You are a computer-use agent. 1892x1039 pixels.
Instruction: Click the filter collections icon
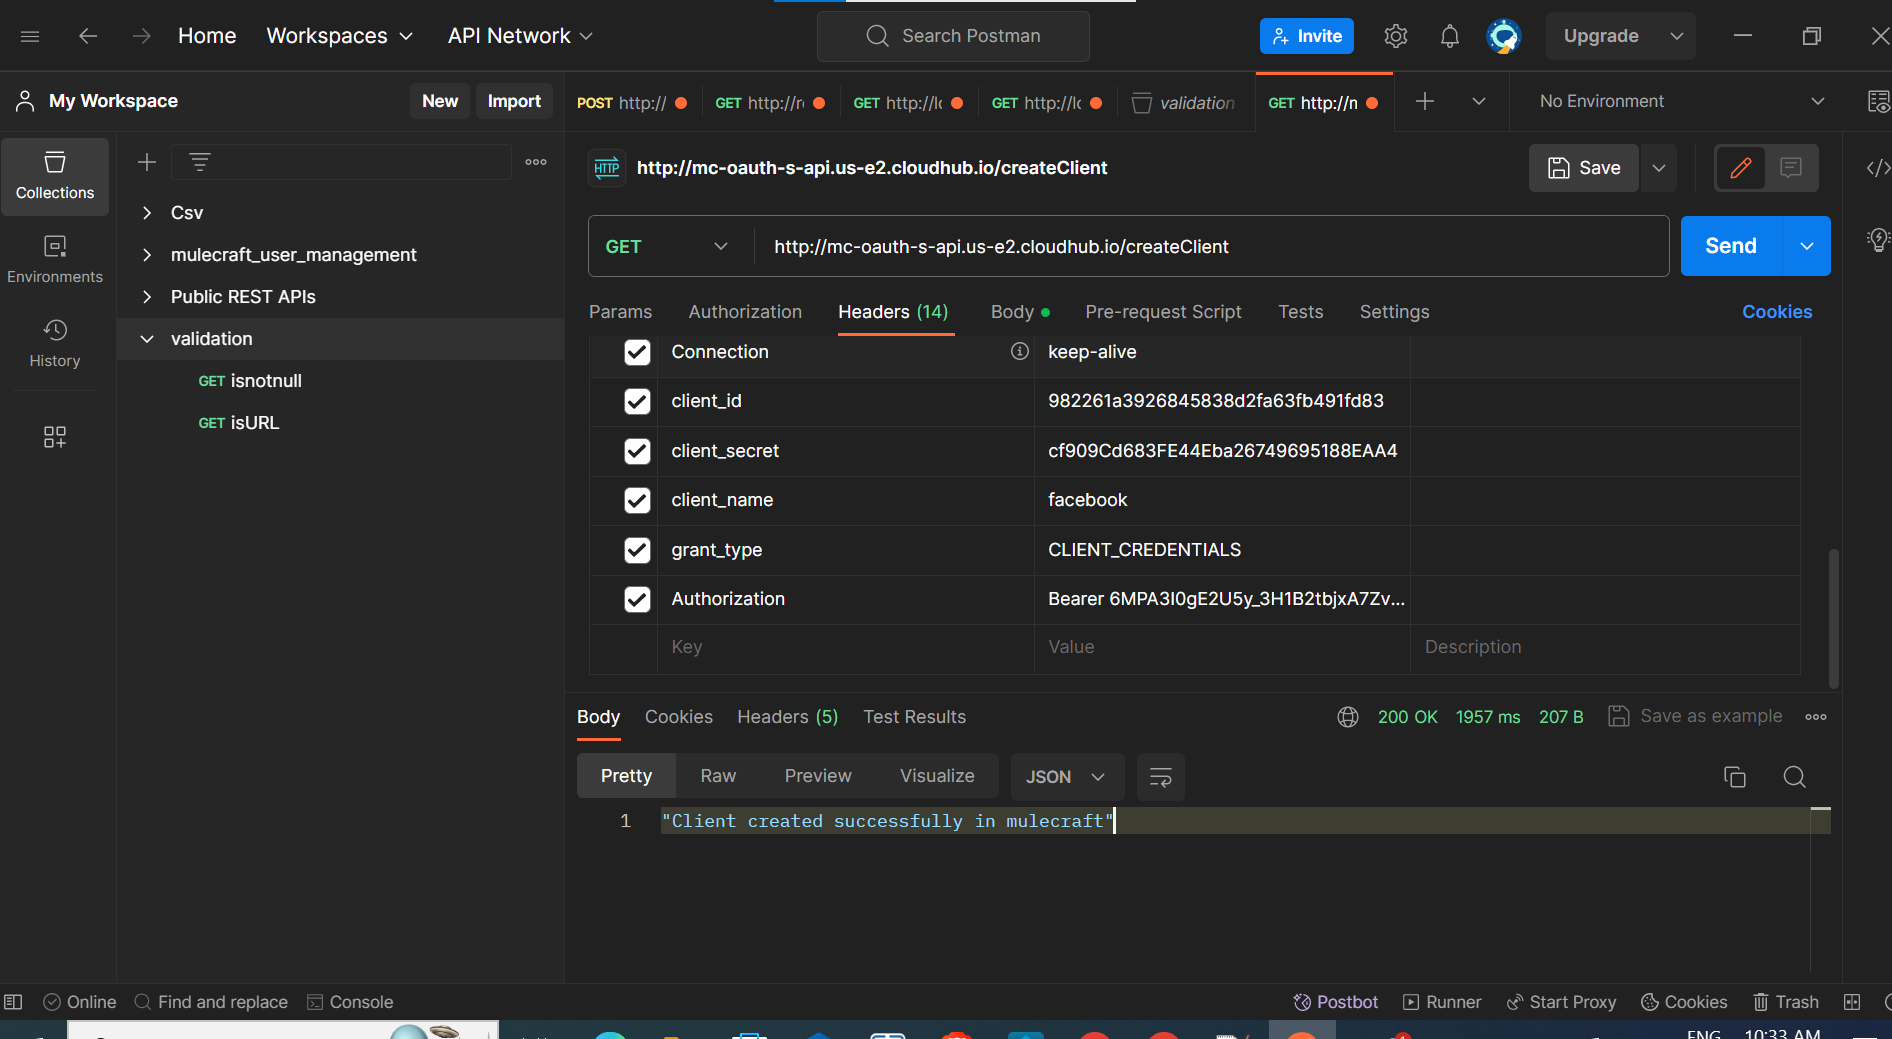[200, 162]
